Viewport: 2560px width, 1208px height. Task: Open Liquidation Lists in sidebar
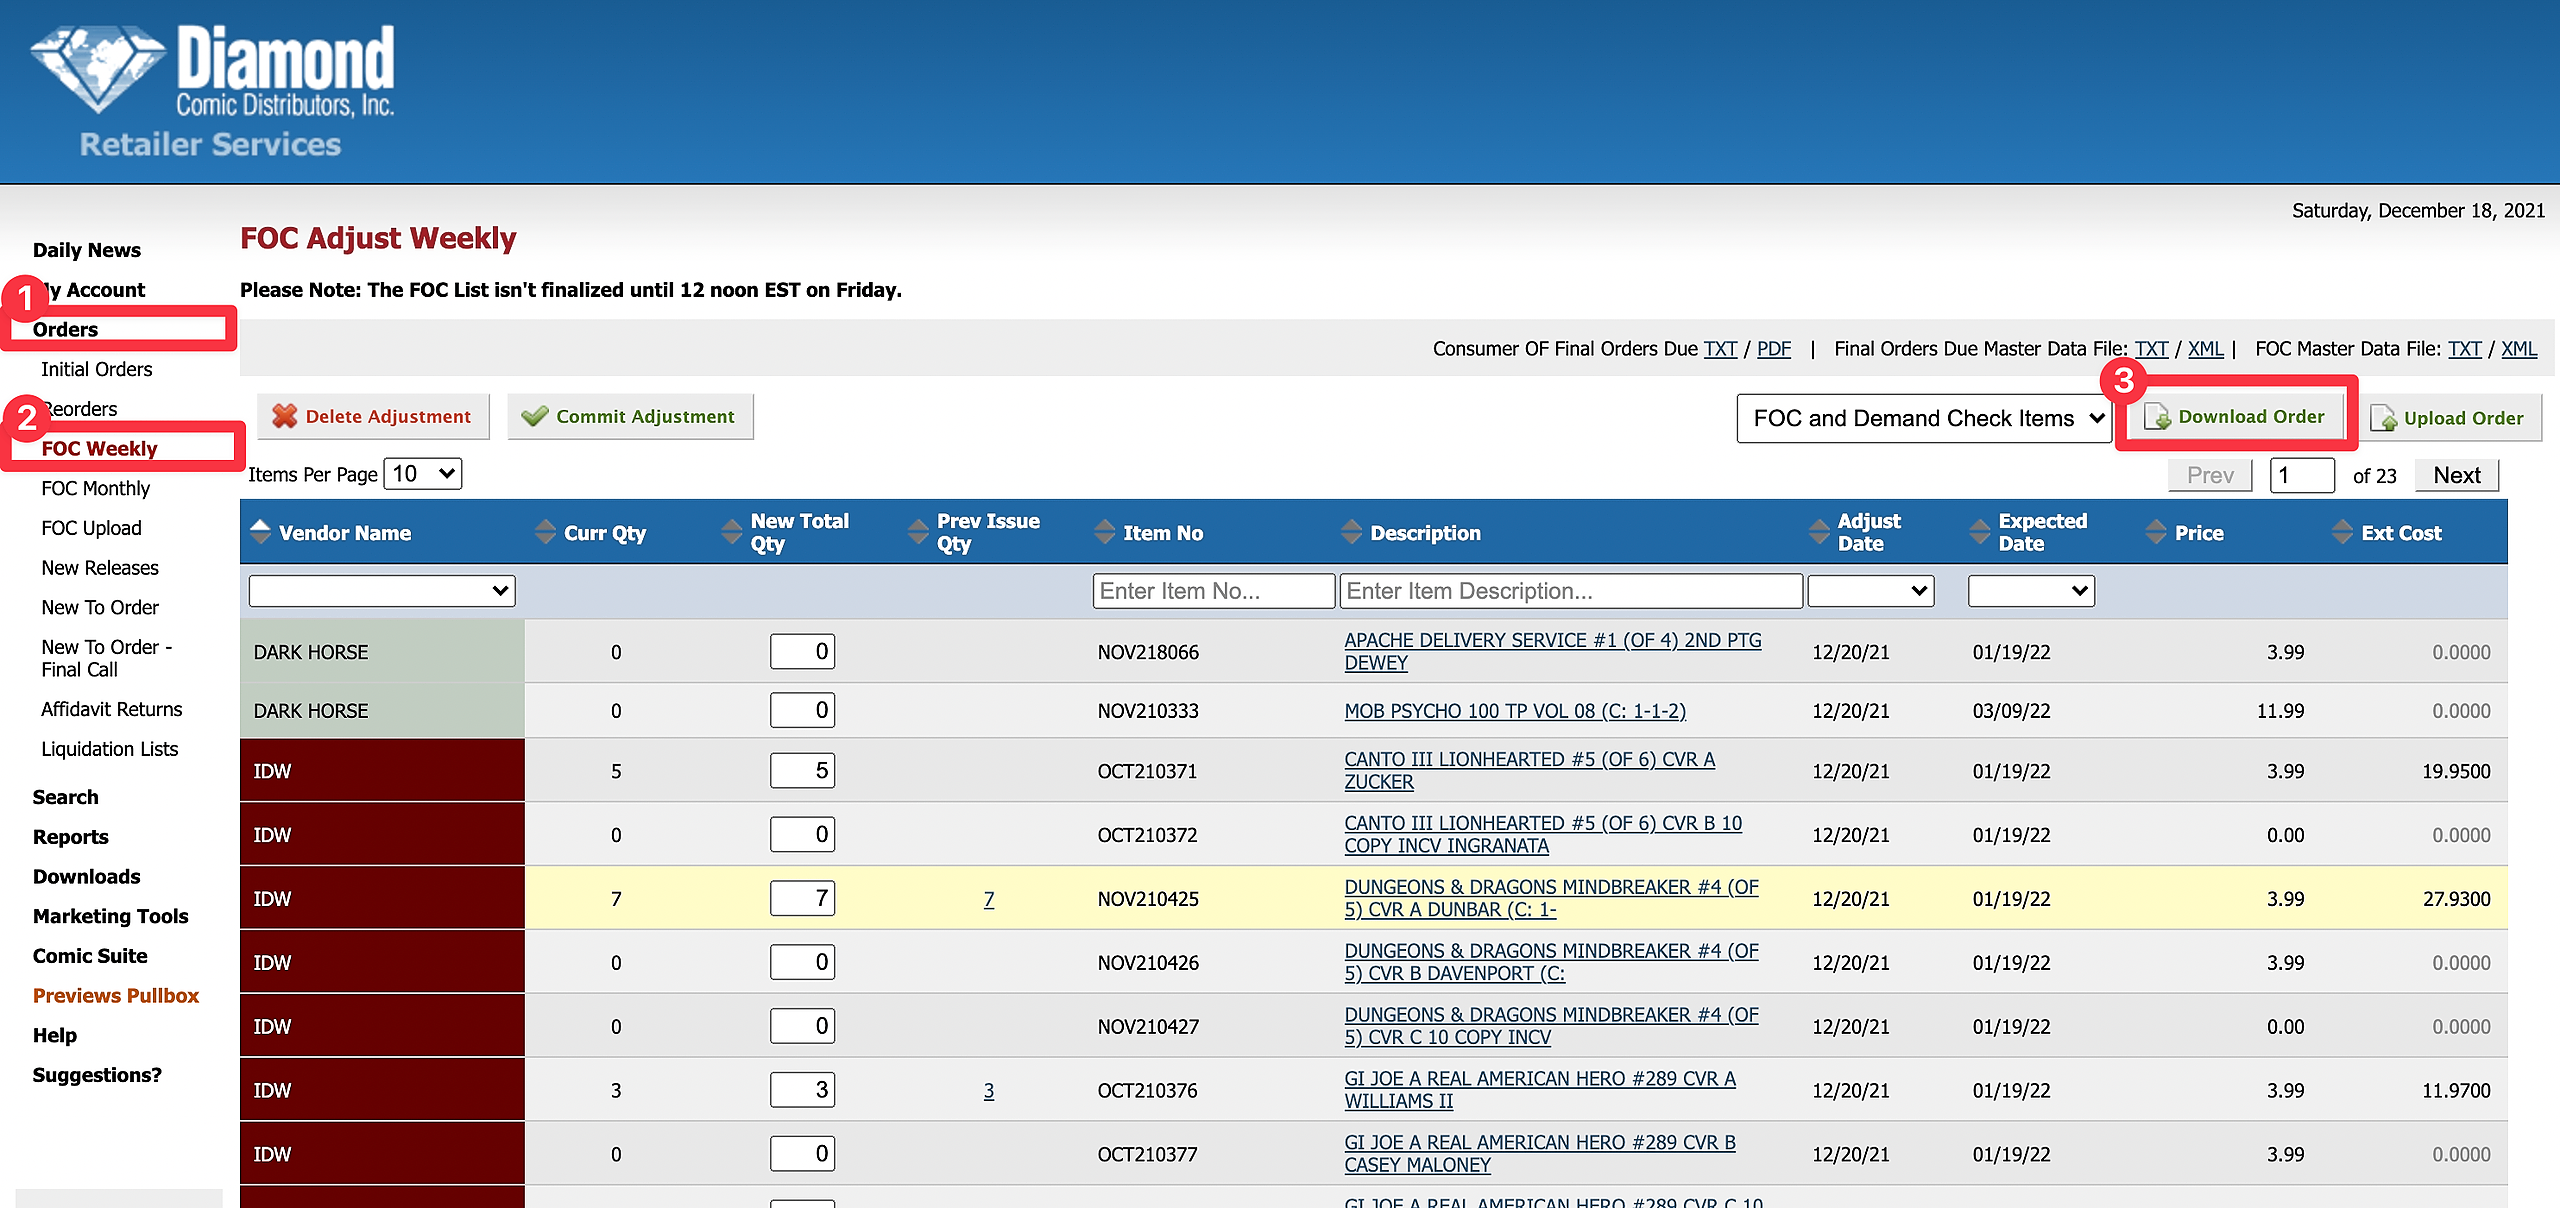(x=110, y=749)
